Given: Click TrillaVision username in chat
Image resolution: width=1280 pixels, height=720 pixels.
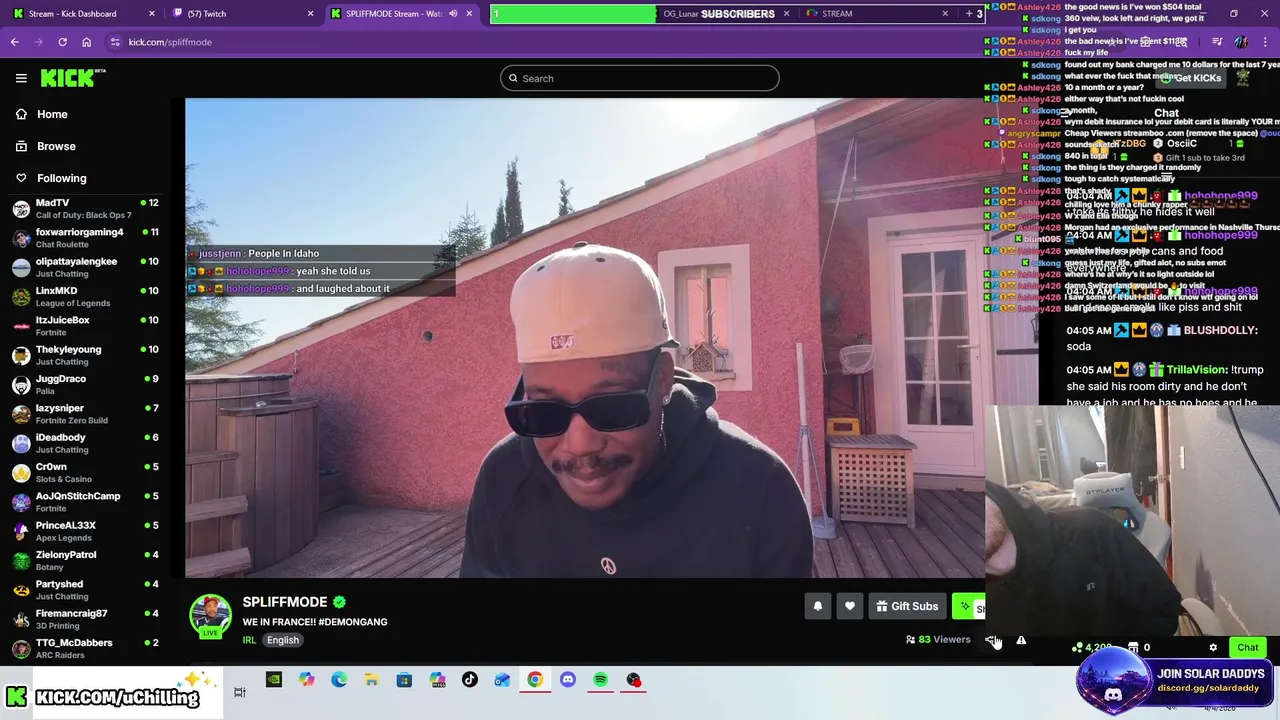Looking at the screenshot, I should click(x=1196, y=369).
